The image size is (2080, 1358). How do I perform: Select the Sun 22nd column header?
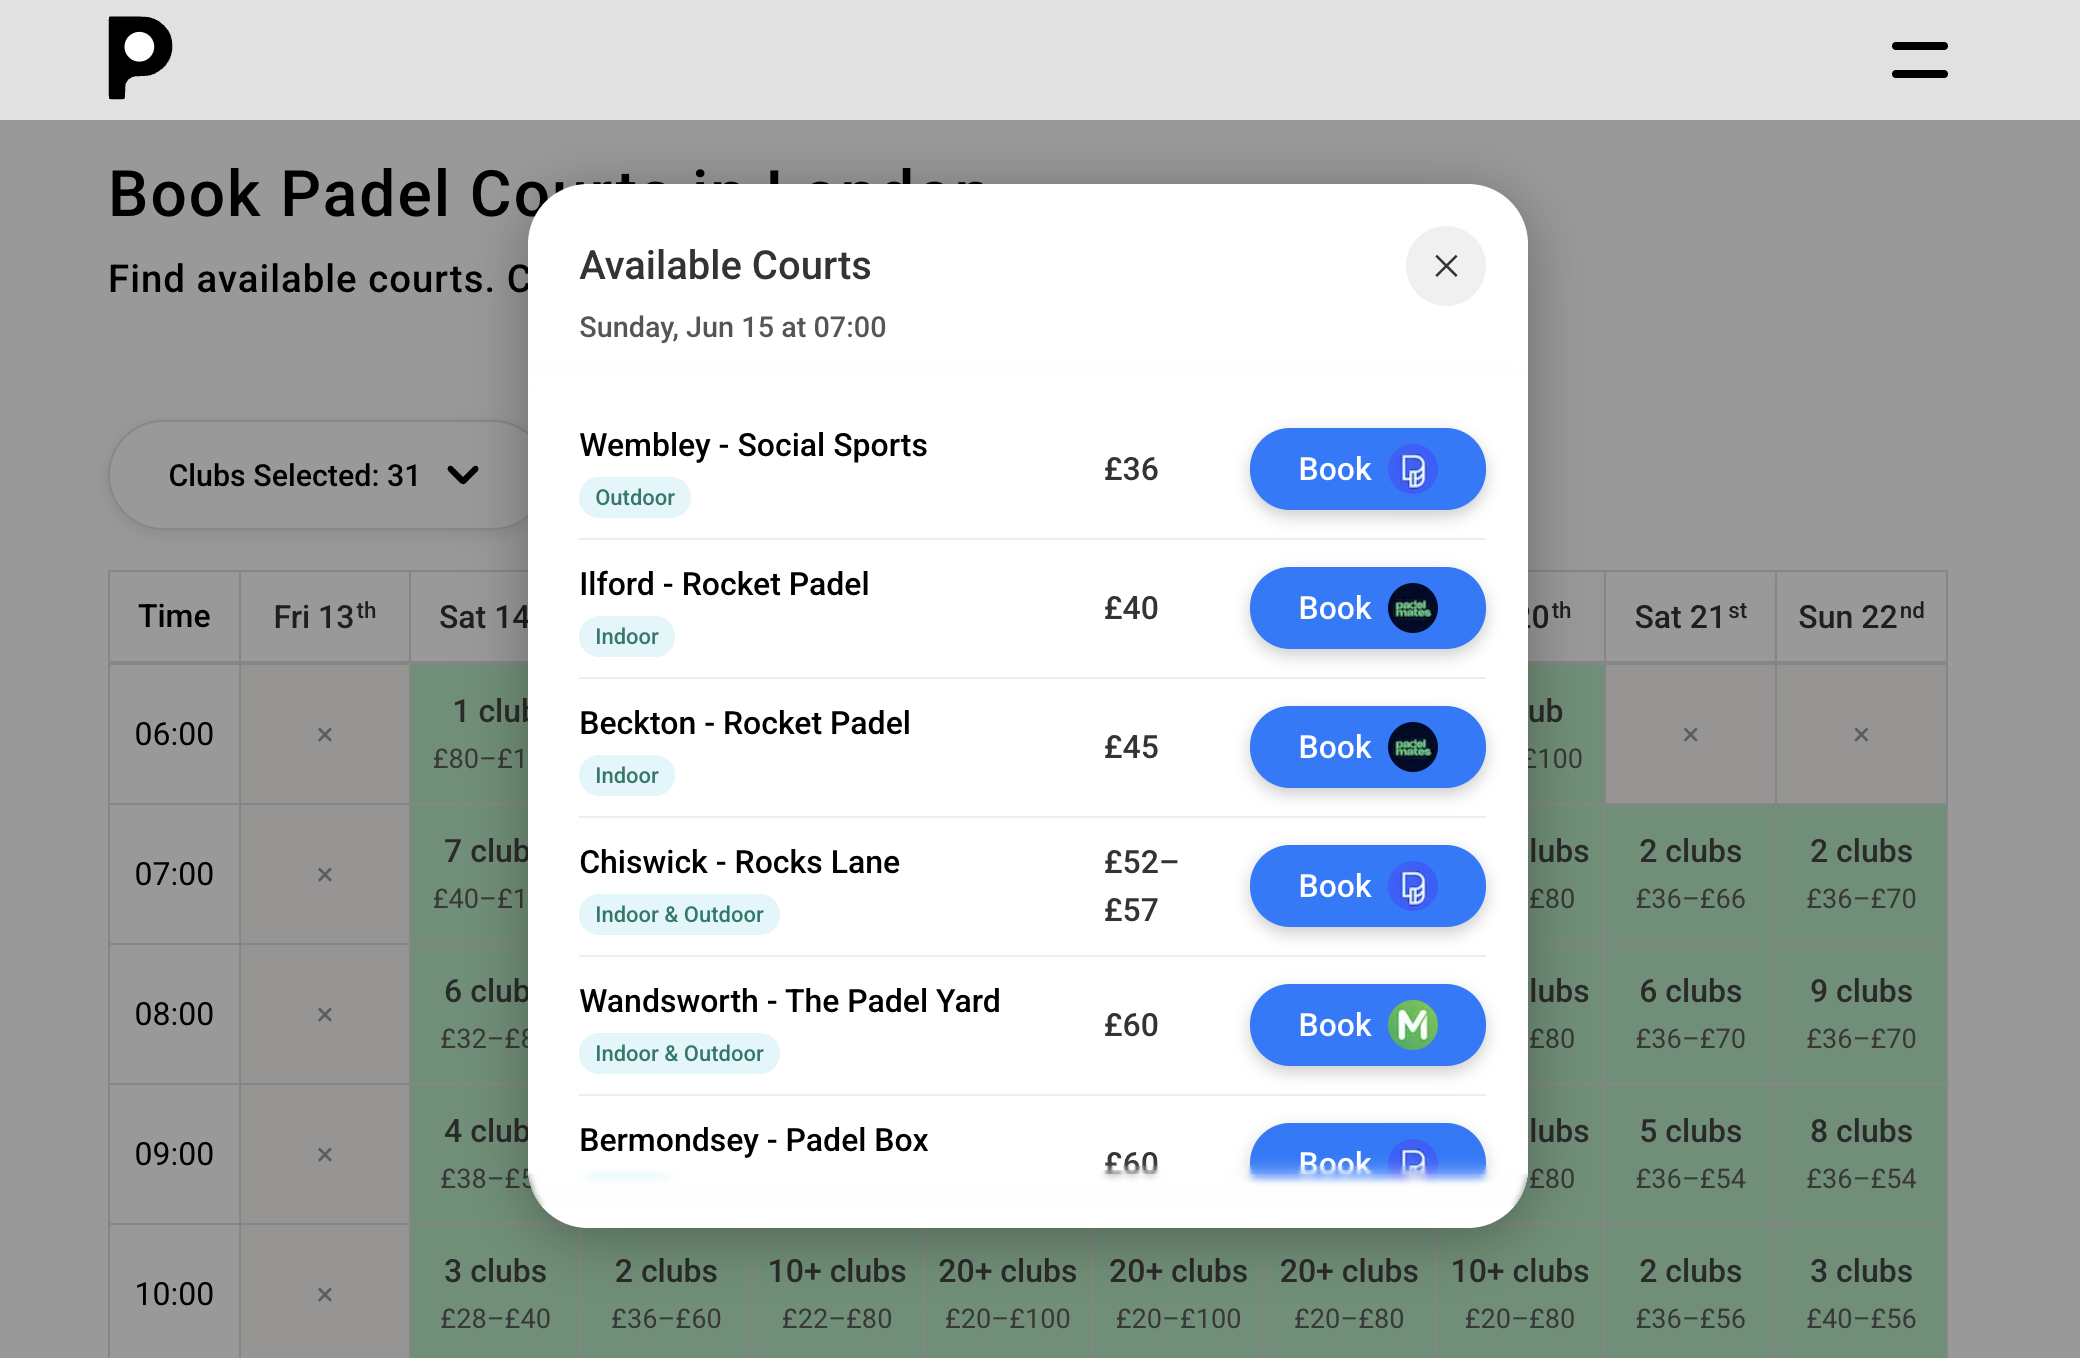(x=1861, y=616)
